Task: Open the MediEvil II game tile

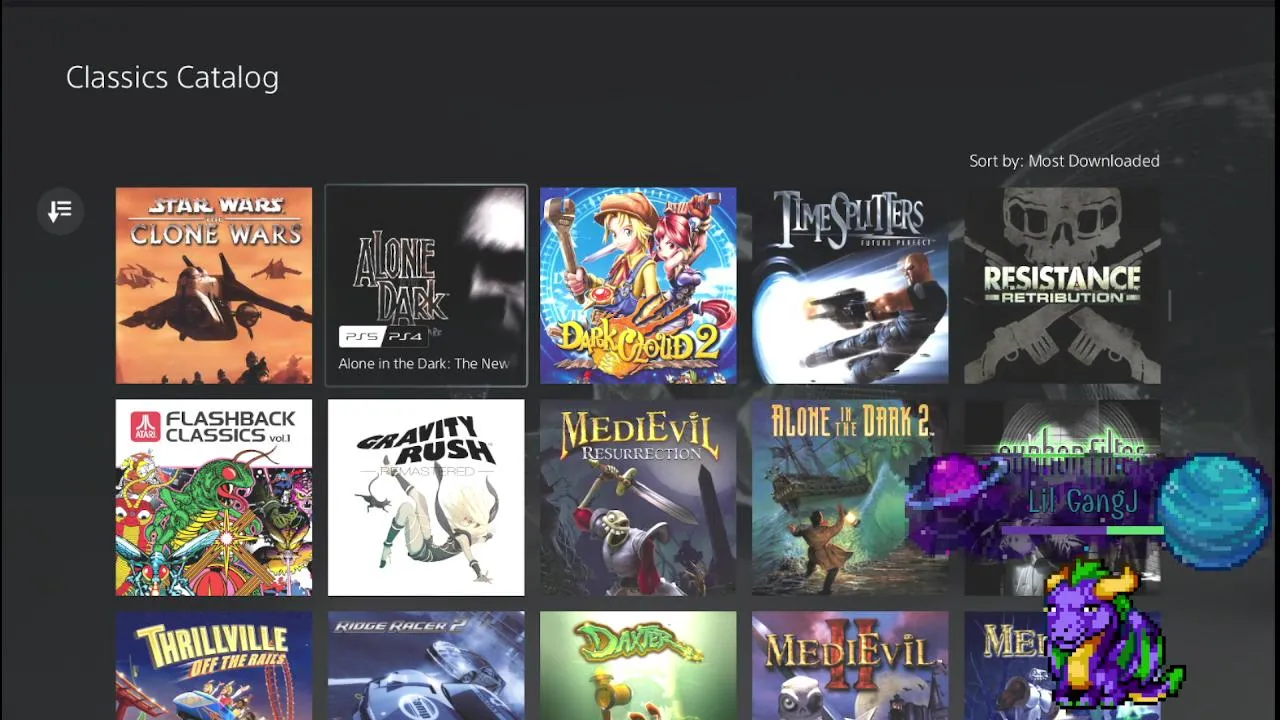Action: 850,666
